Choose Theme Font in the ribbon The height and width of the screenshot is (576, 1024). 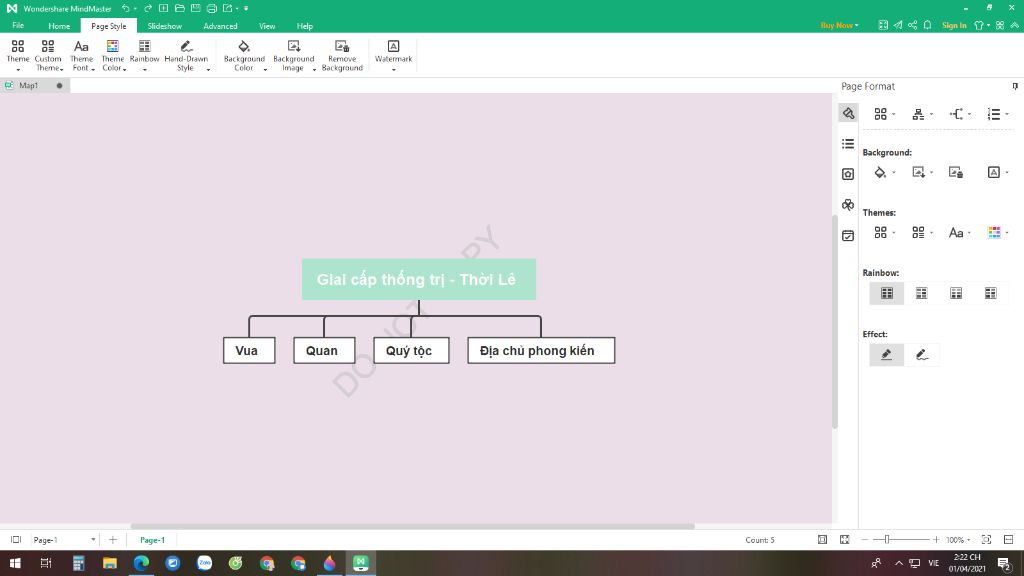point(81,56)
